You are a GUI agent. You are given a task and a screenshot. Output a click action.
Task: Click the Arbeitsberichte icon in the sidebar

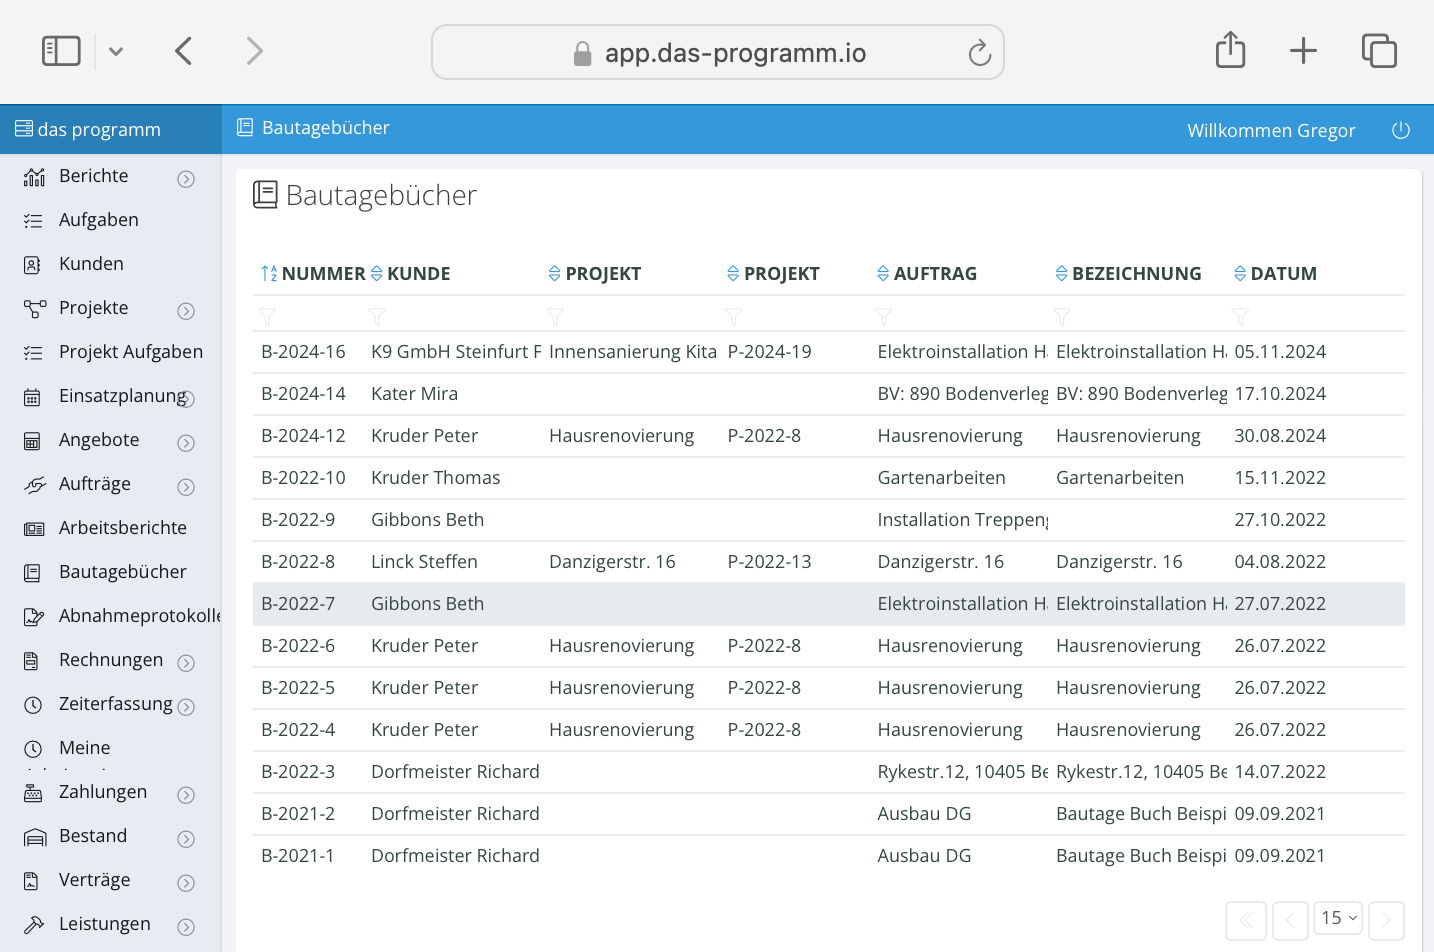coord(34,529)
